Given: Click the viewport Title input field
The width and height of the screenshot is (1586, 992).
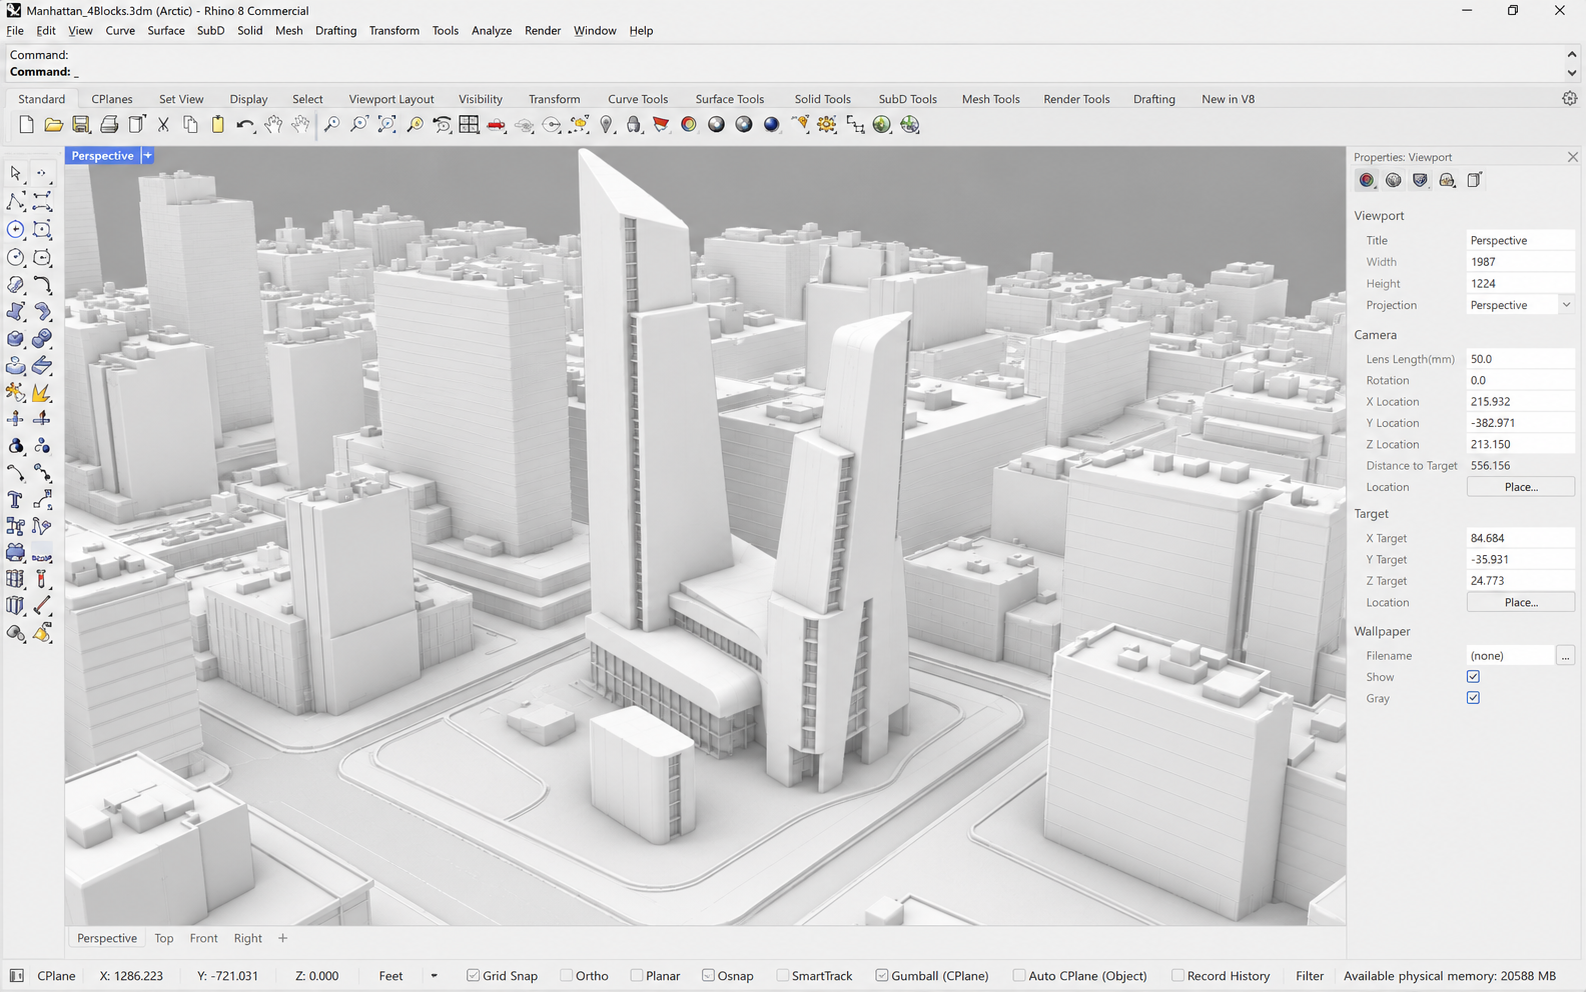Looking at the screenshot, I should (x=1520, y=240).
